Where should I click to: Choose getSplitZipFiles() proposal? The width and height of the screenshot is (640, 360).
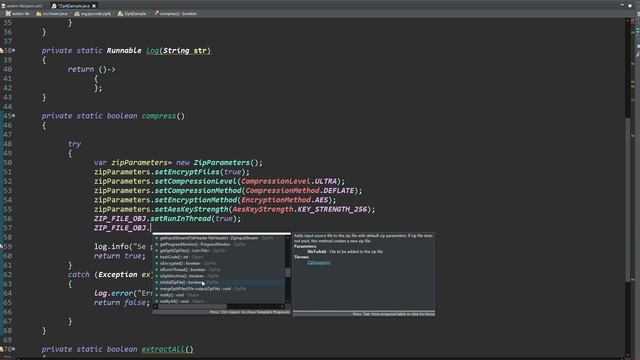pyautogui.click(x=220, y=251)
